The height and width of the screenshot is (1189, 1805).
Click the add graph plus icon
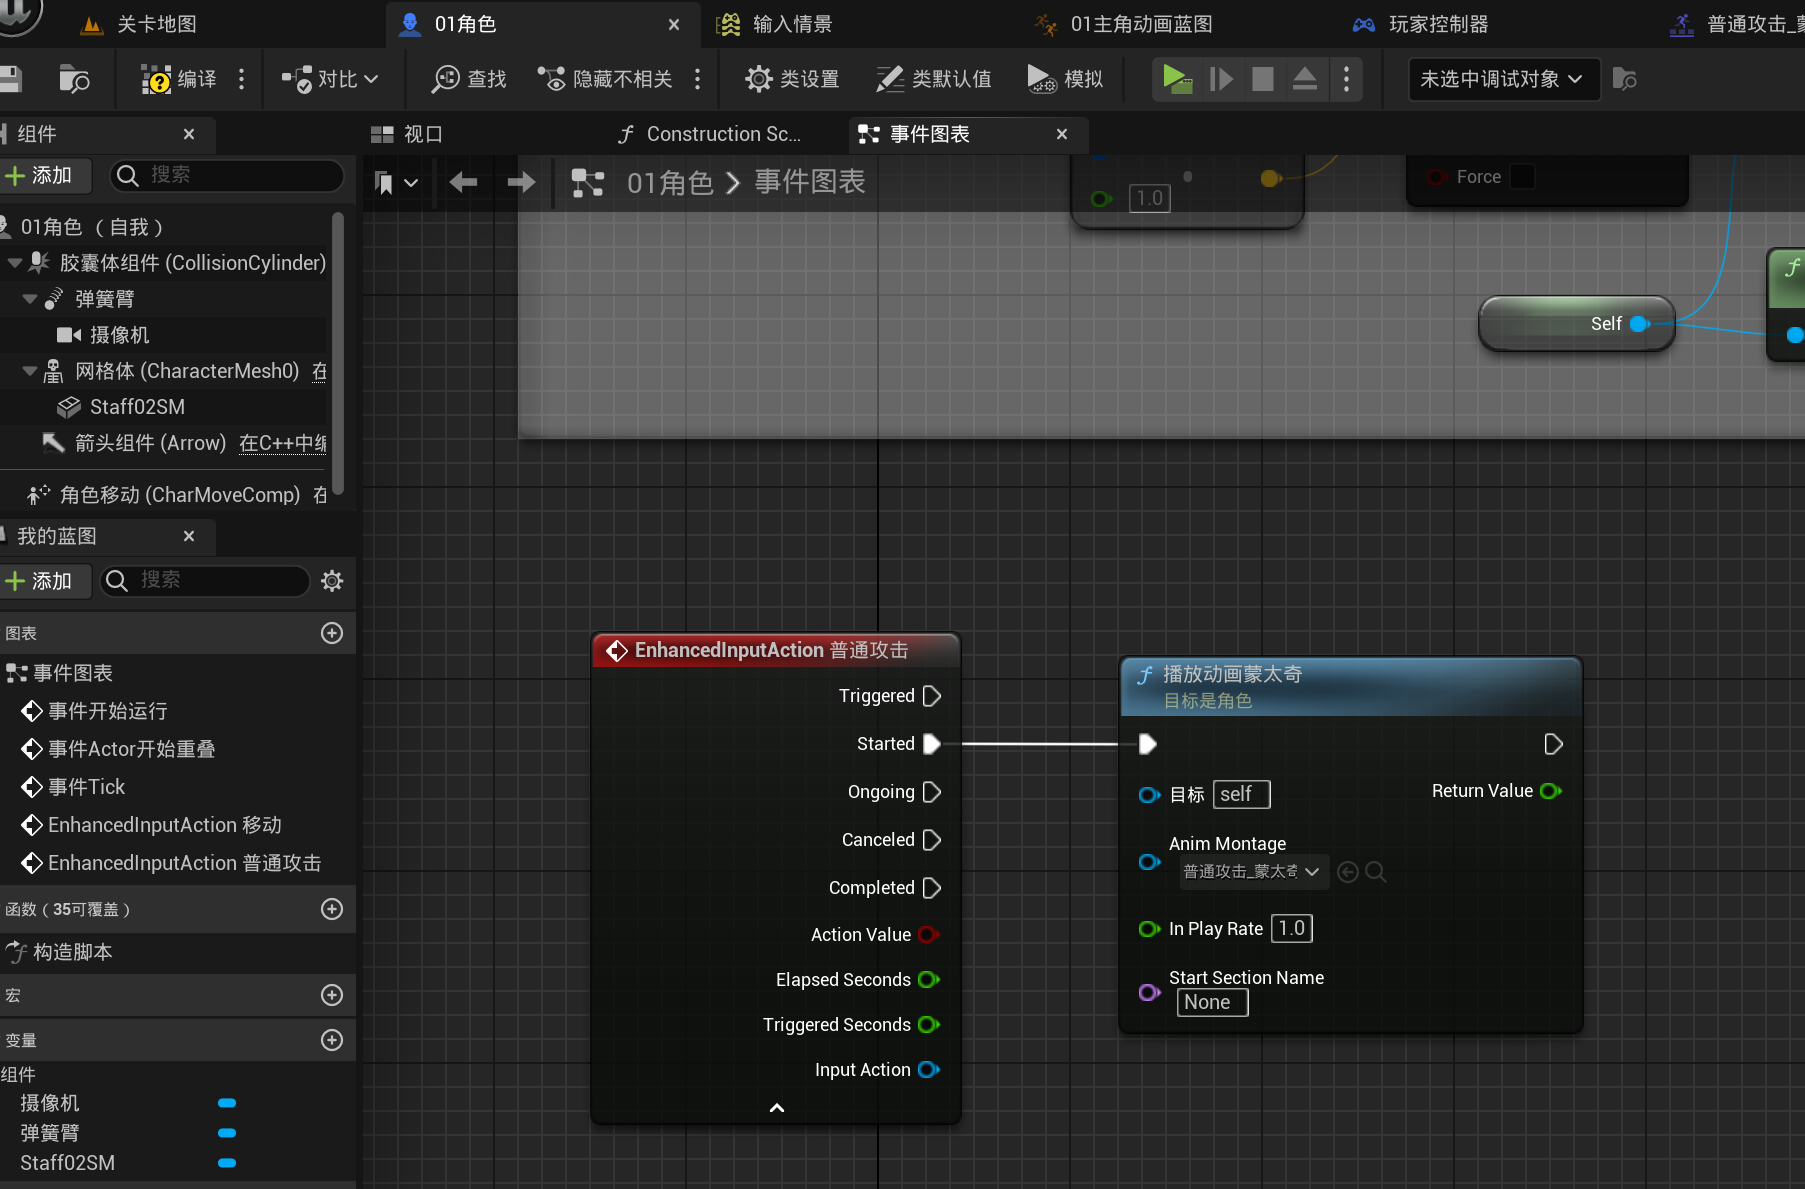[332, 633]
